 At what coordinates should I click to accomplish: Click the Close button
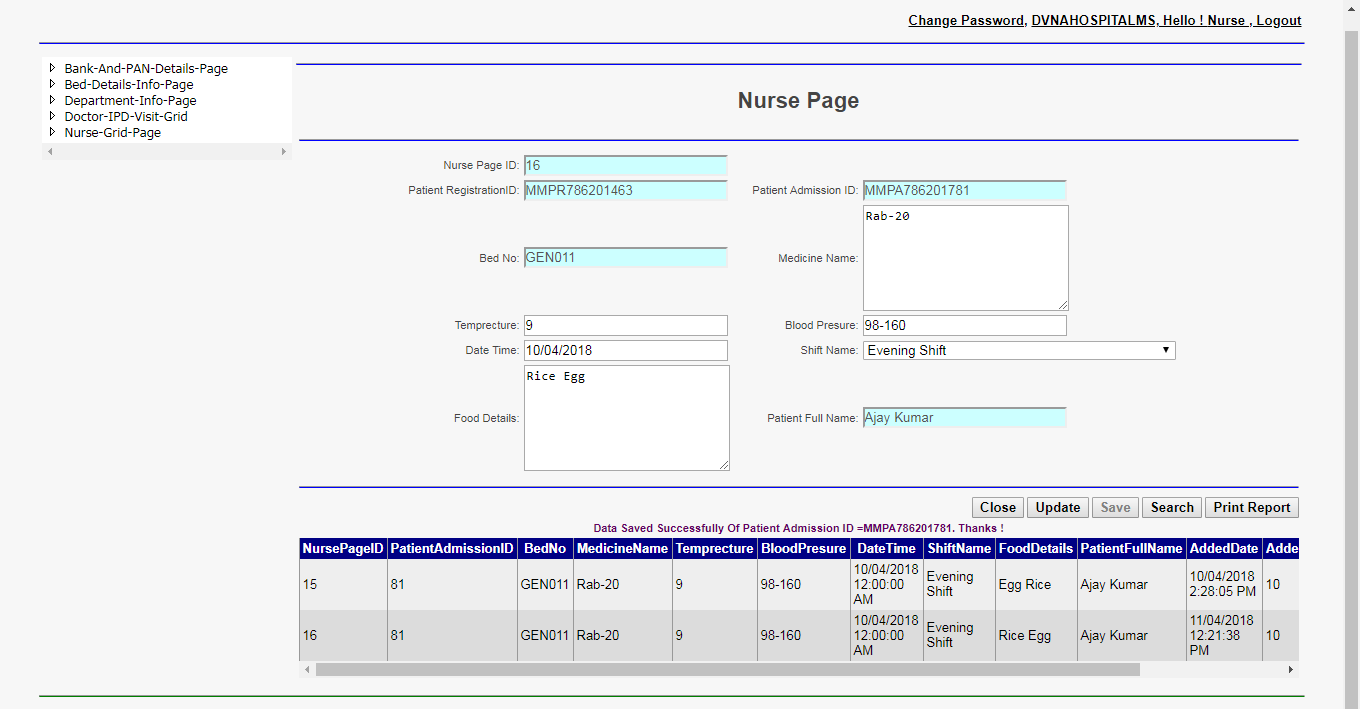tap(998, 507)
